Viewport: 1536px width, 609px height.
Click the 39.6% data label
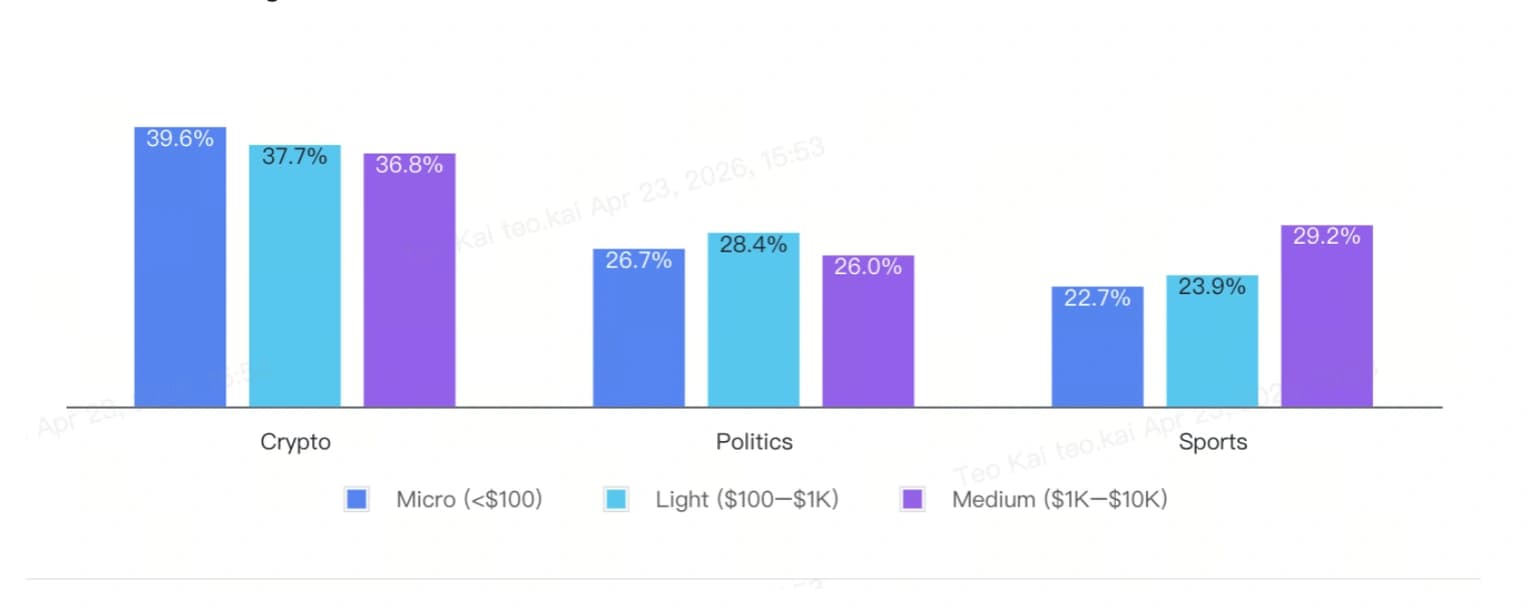pos(180,139)
